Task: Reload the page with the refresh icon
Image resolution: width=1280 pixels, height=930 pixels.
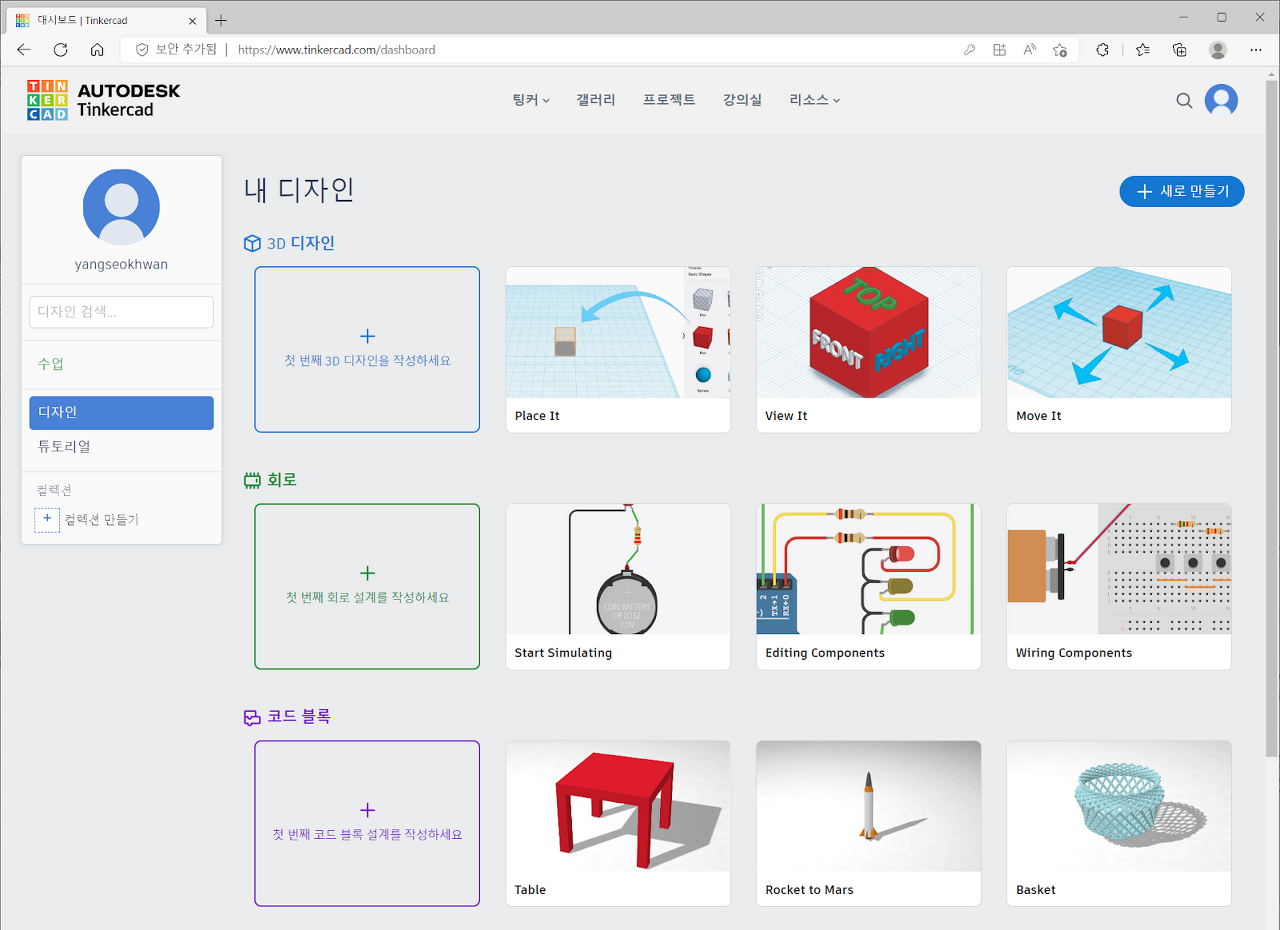Action: click(60, 49)
